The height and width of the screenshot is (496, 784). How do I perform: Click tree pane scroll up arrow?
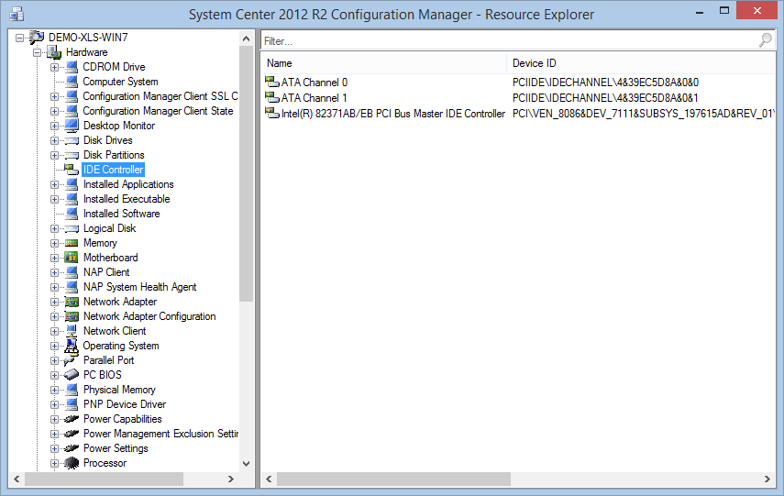pyautogui.click(x=246, y=38)
